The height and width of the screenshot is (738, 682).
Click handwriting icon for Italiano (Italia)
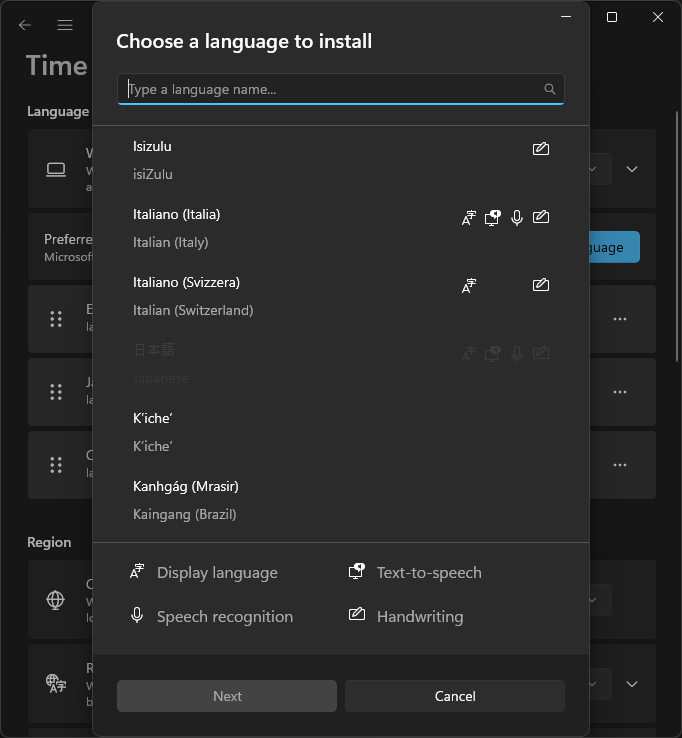(540, 217)
